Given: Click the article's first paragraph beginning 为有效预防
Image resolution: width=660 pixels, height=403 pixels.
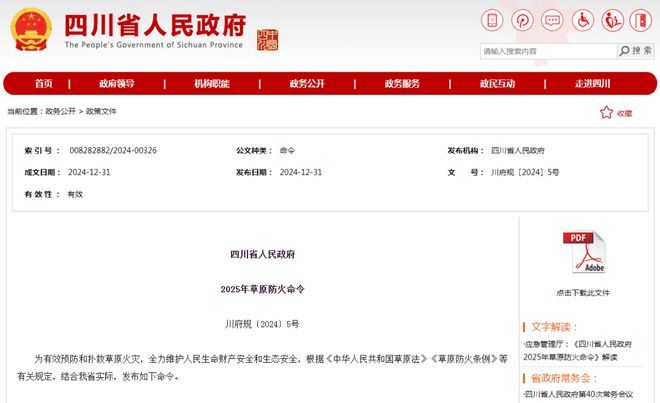Looking at the screenshot, I should tap(262, 367).
